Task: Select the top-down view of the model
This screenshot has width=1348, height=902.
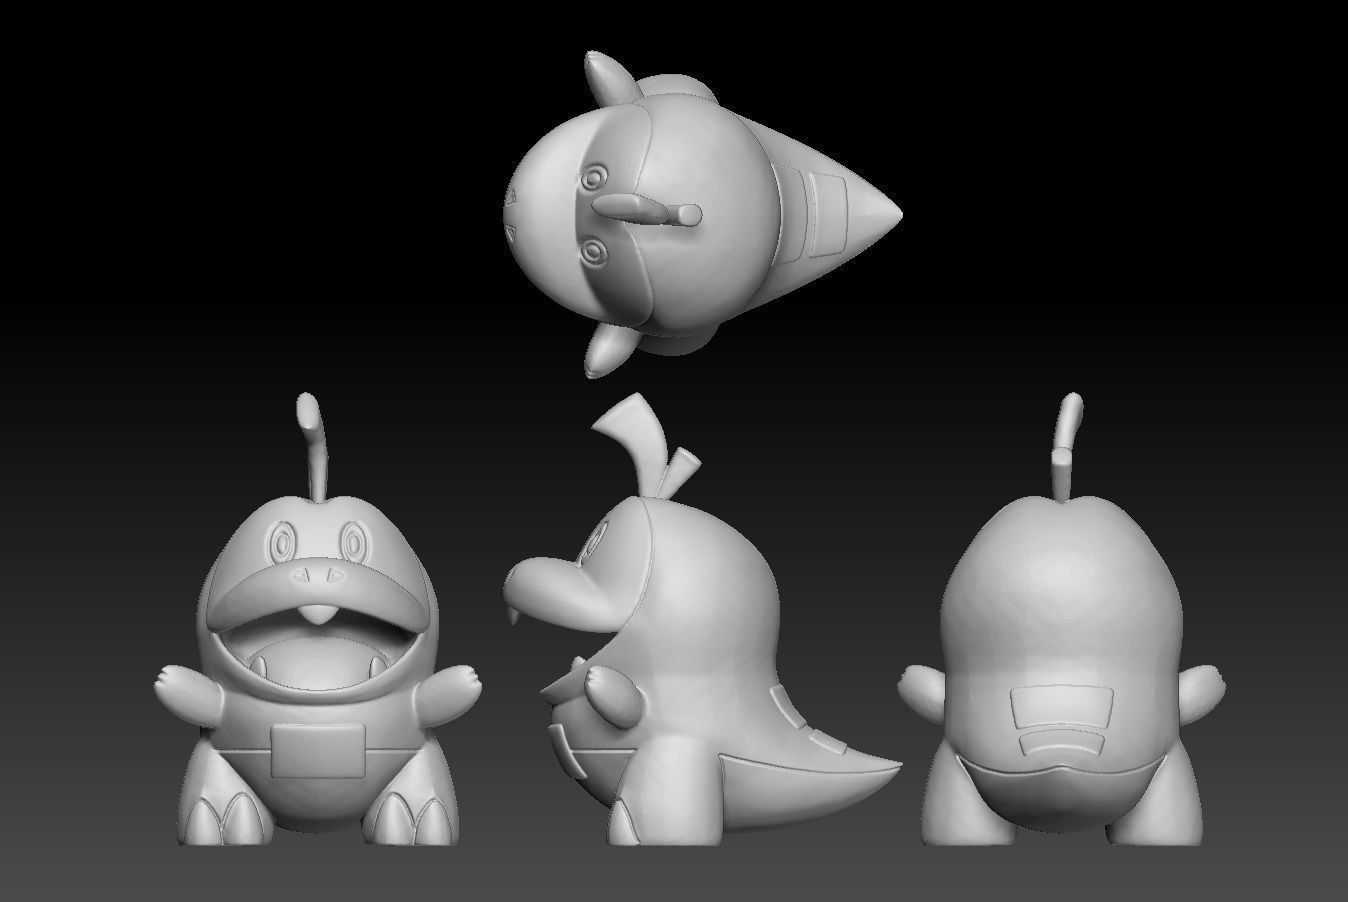Action: tap(702, 214)
